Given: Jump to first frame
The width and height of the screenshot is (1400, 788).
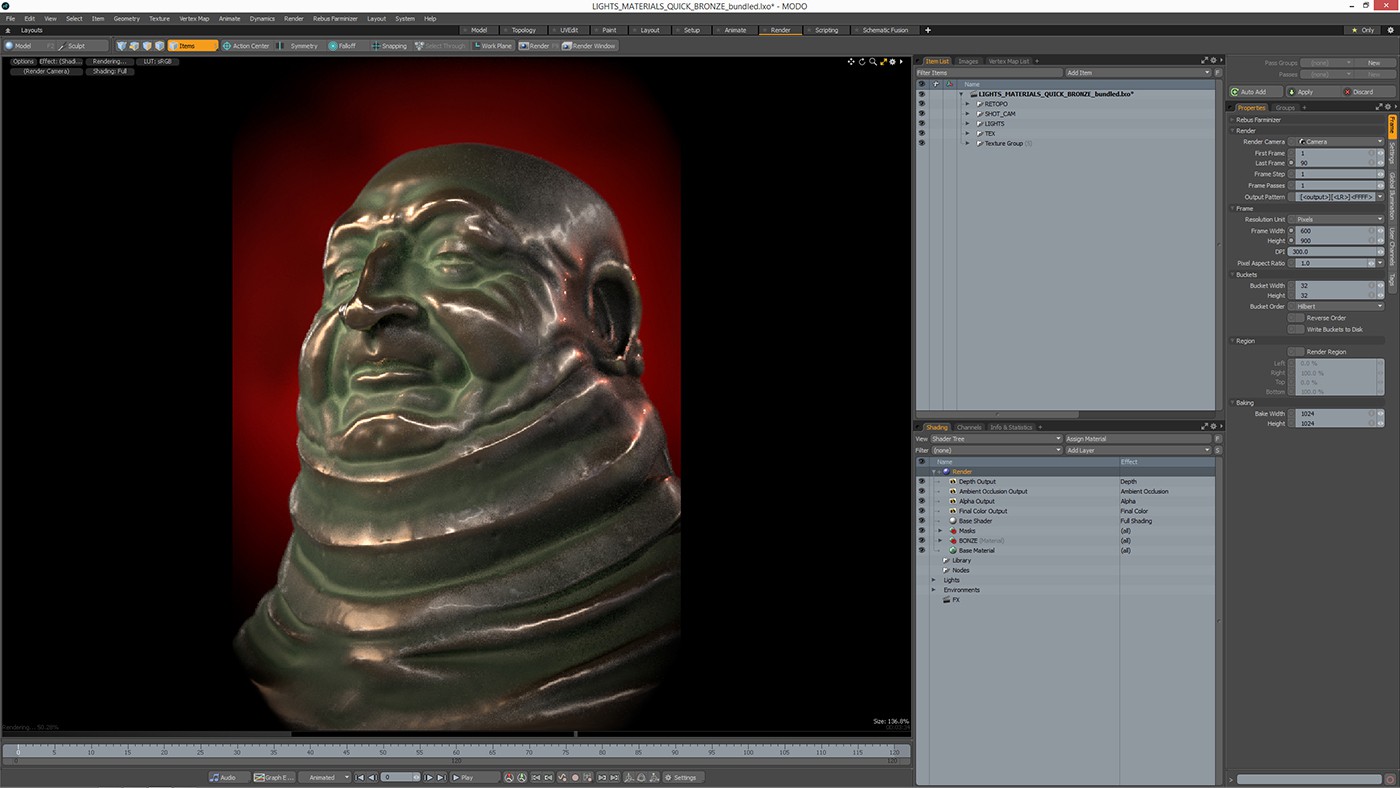Looking at the screenshot, I should coord(360,777).
